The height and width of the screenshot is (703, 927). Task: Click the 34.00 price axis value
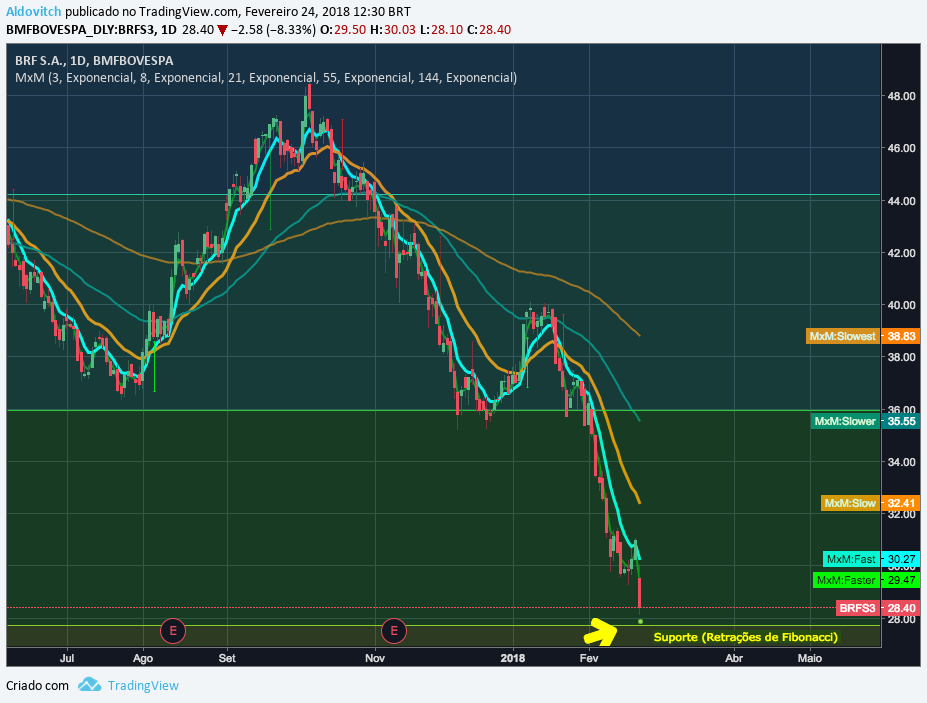901,462
